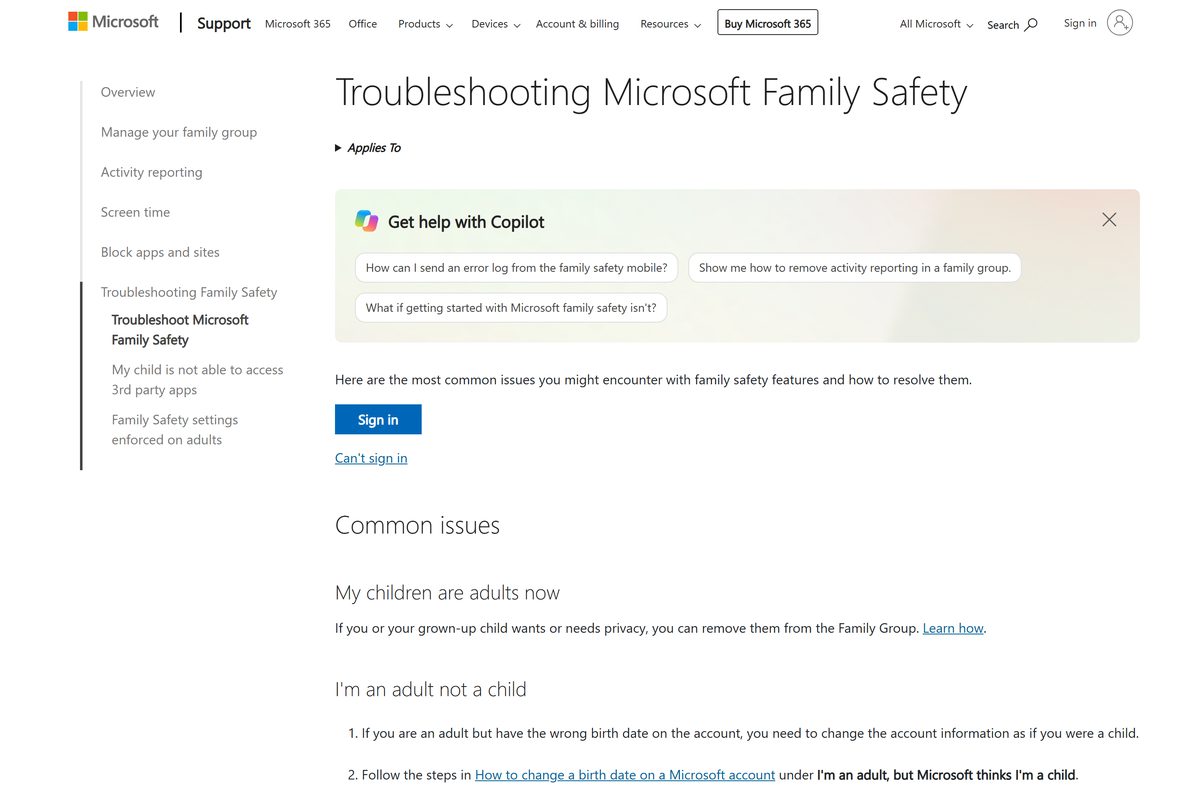This screenshot has height=792, width=1200.
Task: Click the 'My children are adults now' heading
Action: (x=447, y=592)
